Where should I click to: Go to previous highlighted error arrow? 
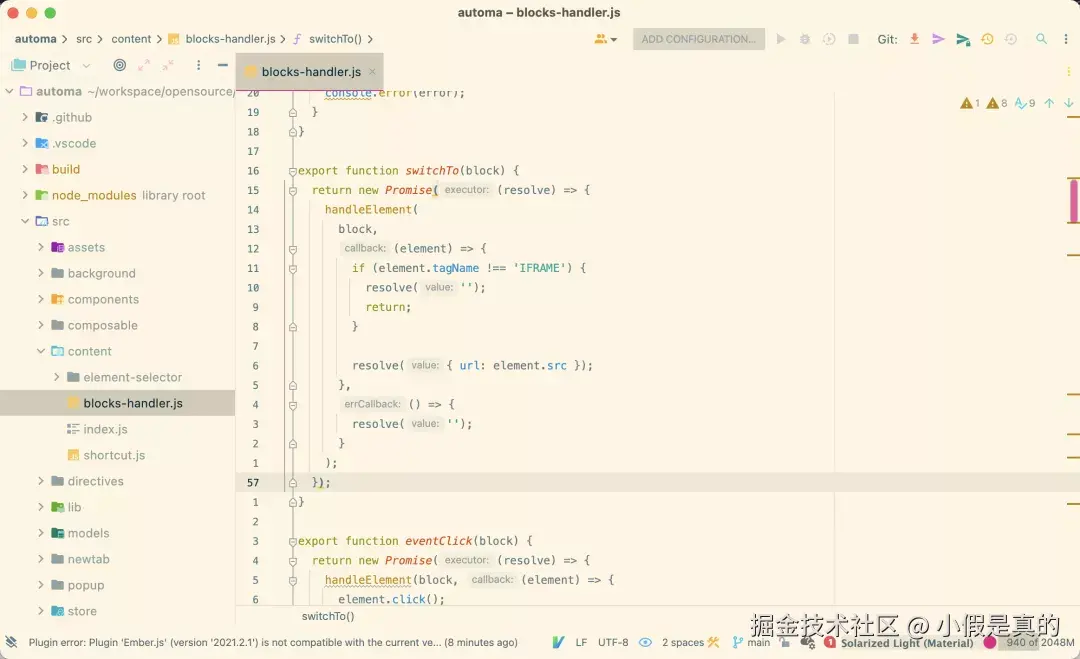(x=1049, y=103)
